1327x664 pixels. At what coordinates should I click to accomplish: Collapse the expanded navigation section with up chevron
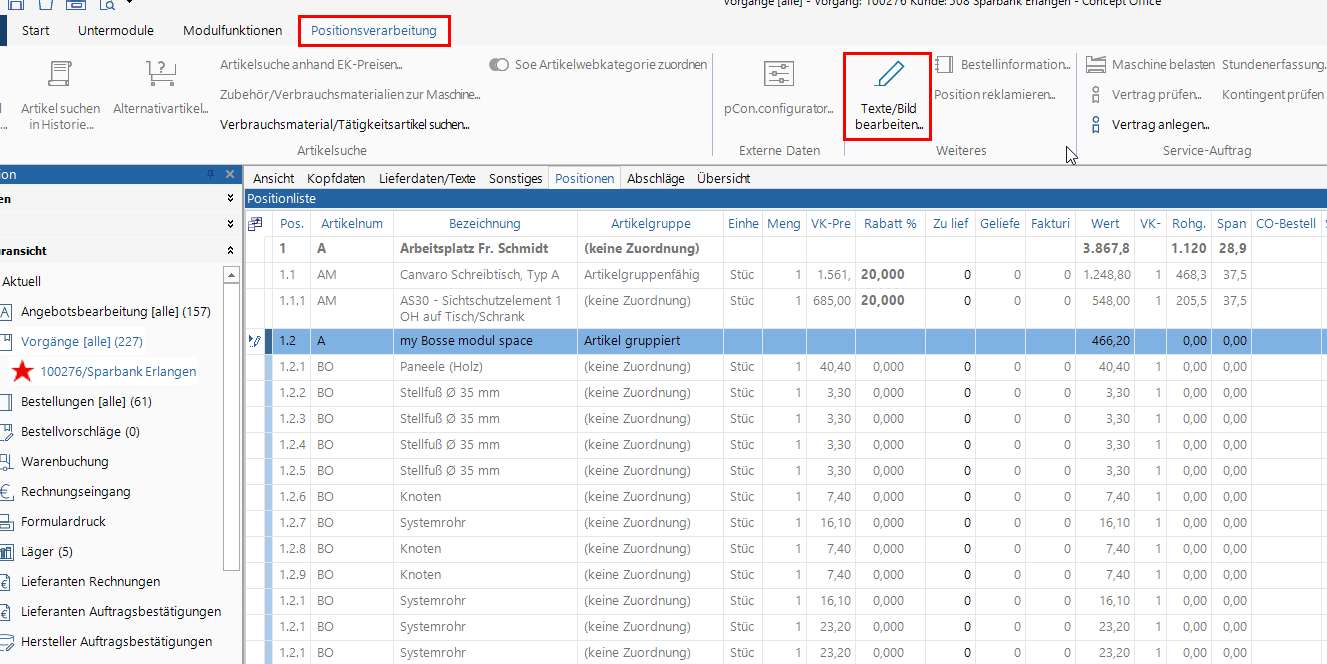click(231, 251)
